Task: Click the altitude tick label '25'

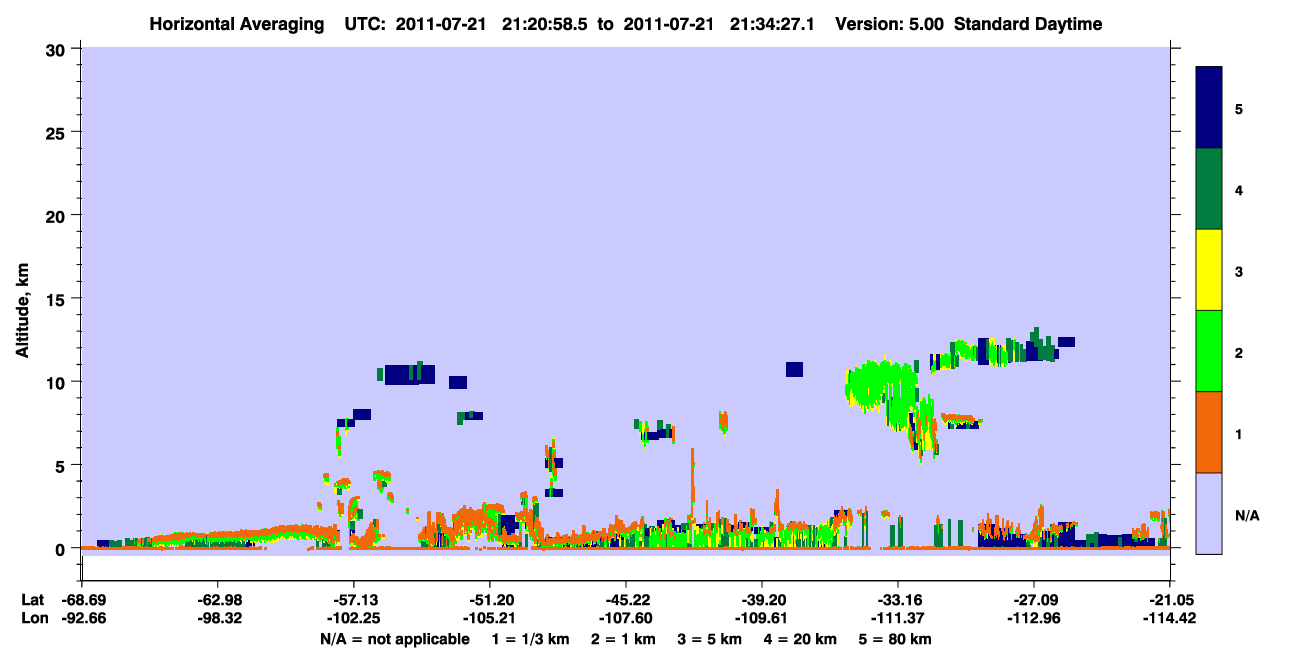Action: pyautogui.click(x=57, y=132)
